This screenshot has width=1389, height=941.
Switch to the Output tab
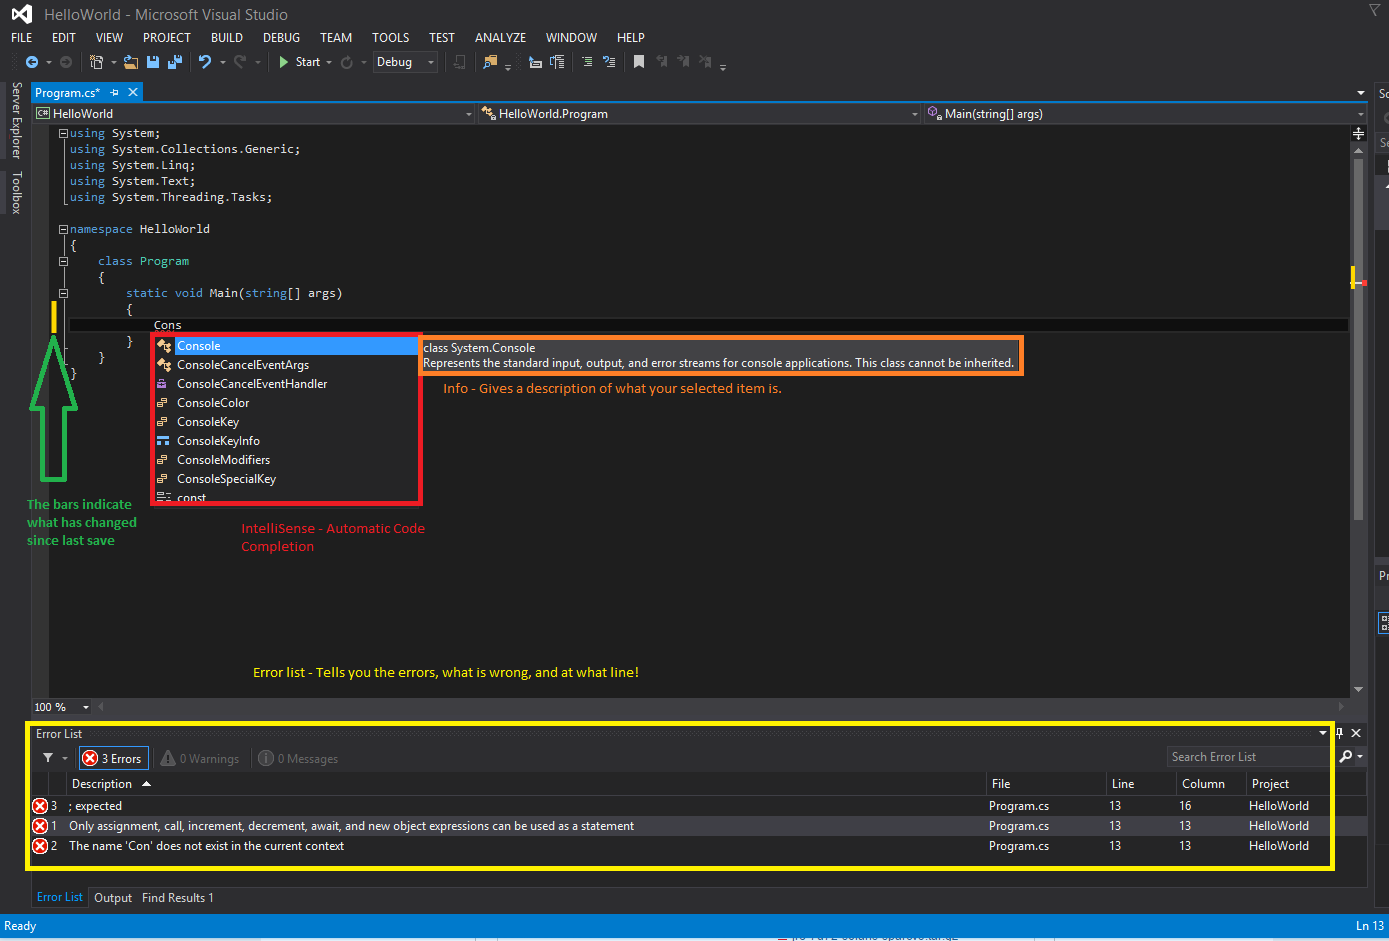113,898
